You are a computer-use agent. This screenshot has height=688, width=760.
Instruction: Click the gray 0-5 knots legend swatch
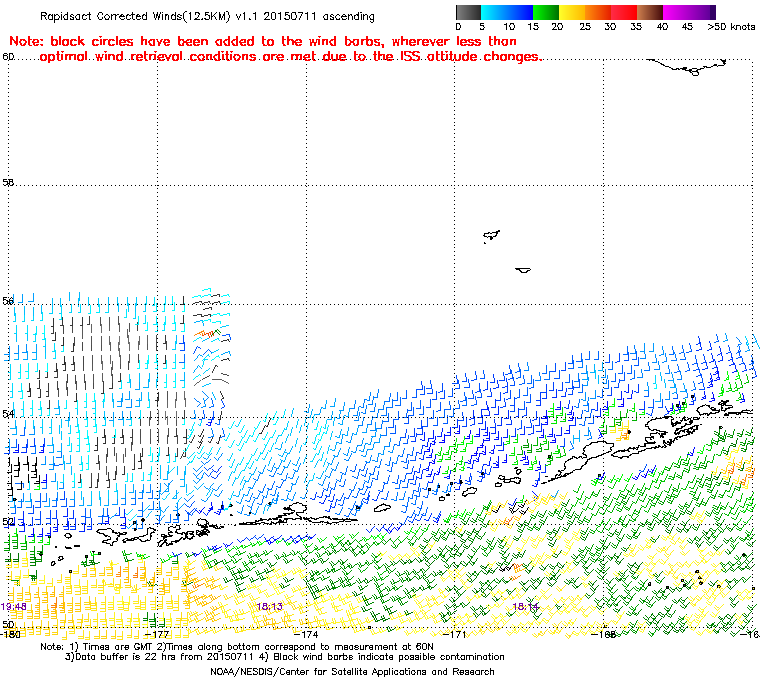pyautogui.click(x=468, y=12)
